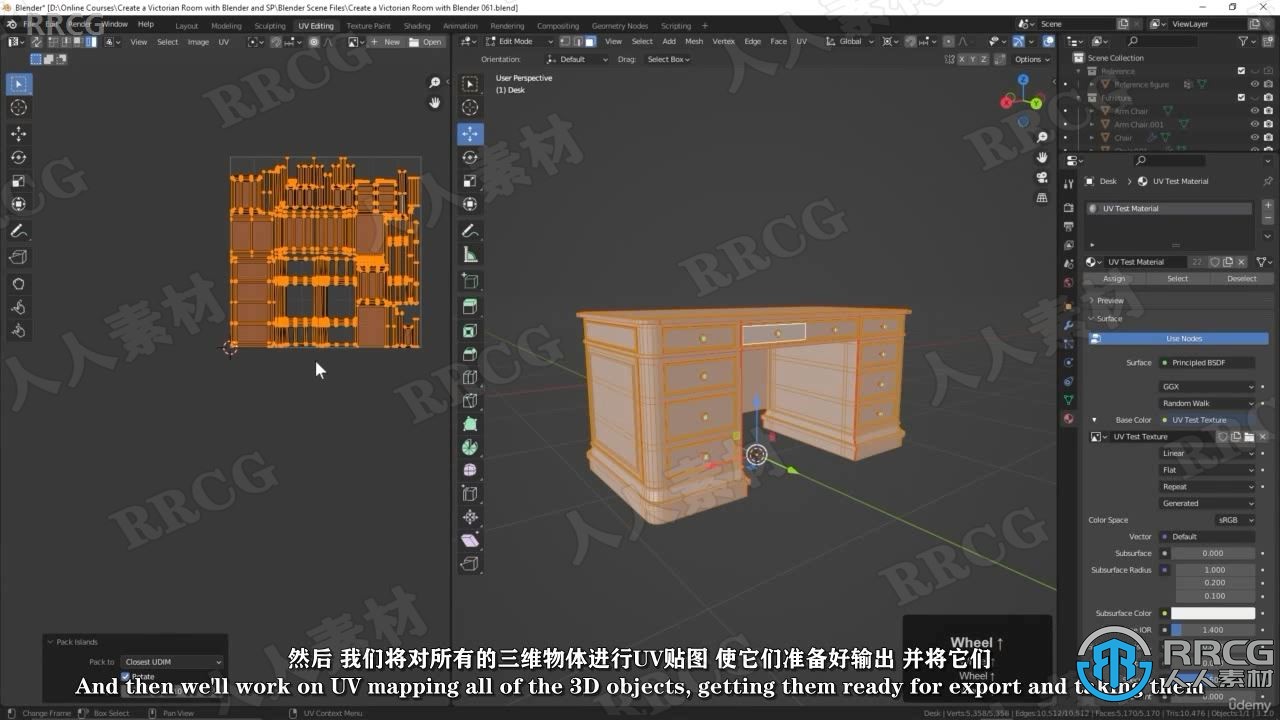The height and width of the screenshot is (720, 1280).
Task: Switch to Layout workspace tab
Action: pyautogui.click(x=187, y=25)
